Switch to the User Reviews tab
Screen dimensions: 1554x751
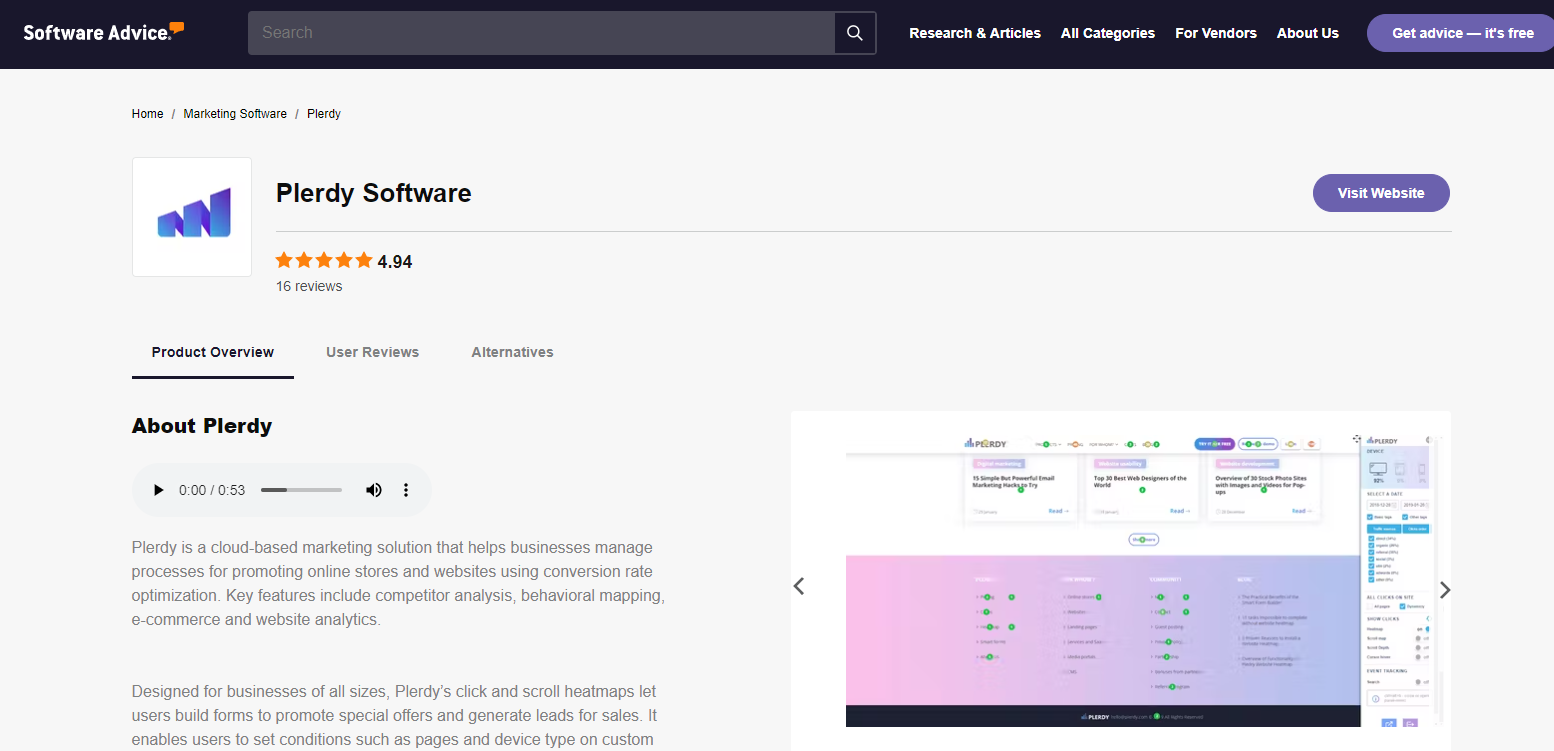(x=372, y=352)
